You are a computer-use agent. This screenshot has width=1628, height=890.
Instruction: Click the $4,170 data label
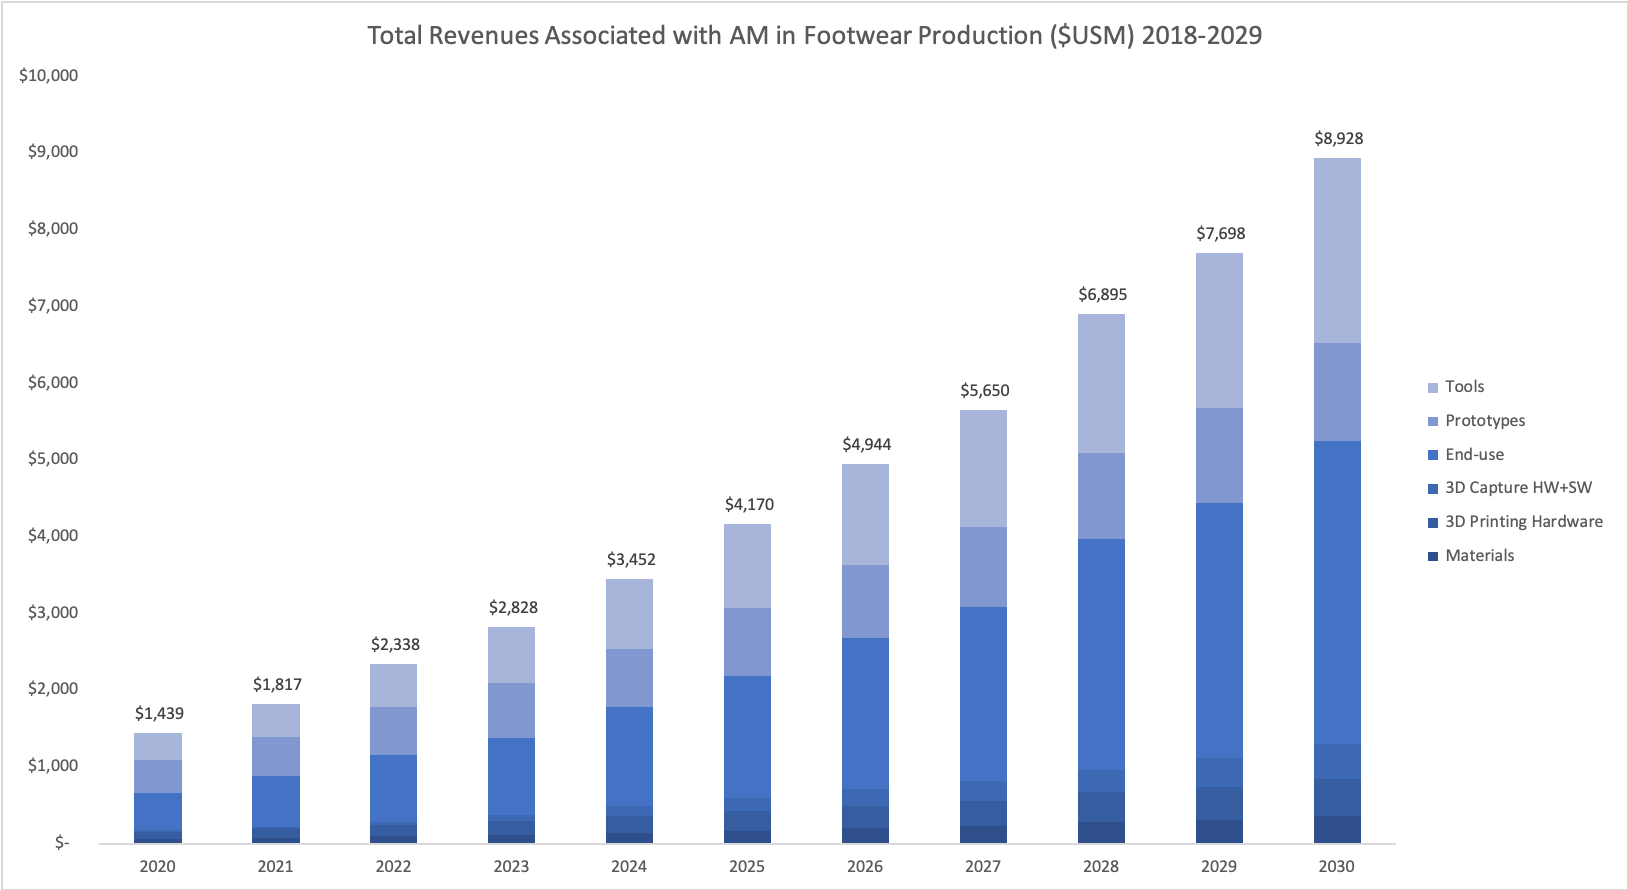click(749, 504)
